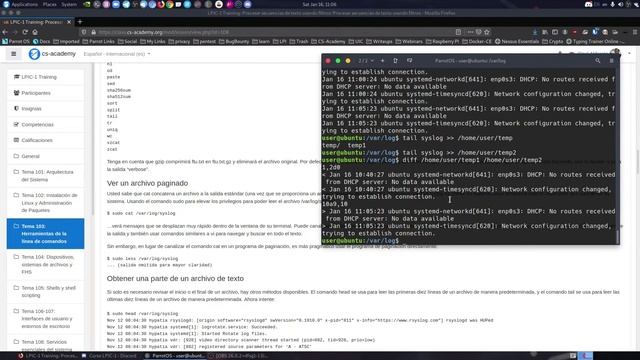Open the System menu in top panel
Image resolution: width=640 pixels, height=360 pixels.
(x=69, y=4)
